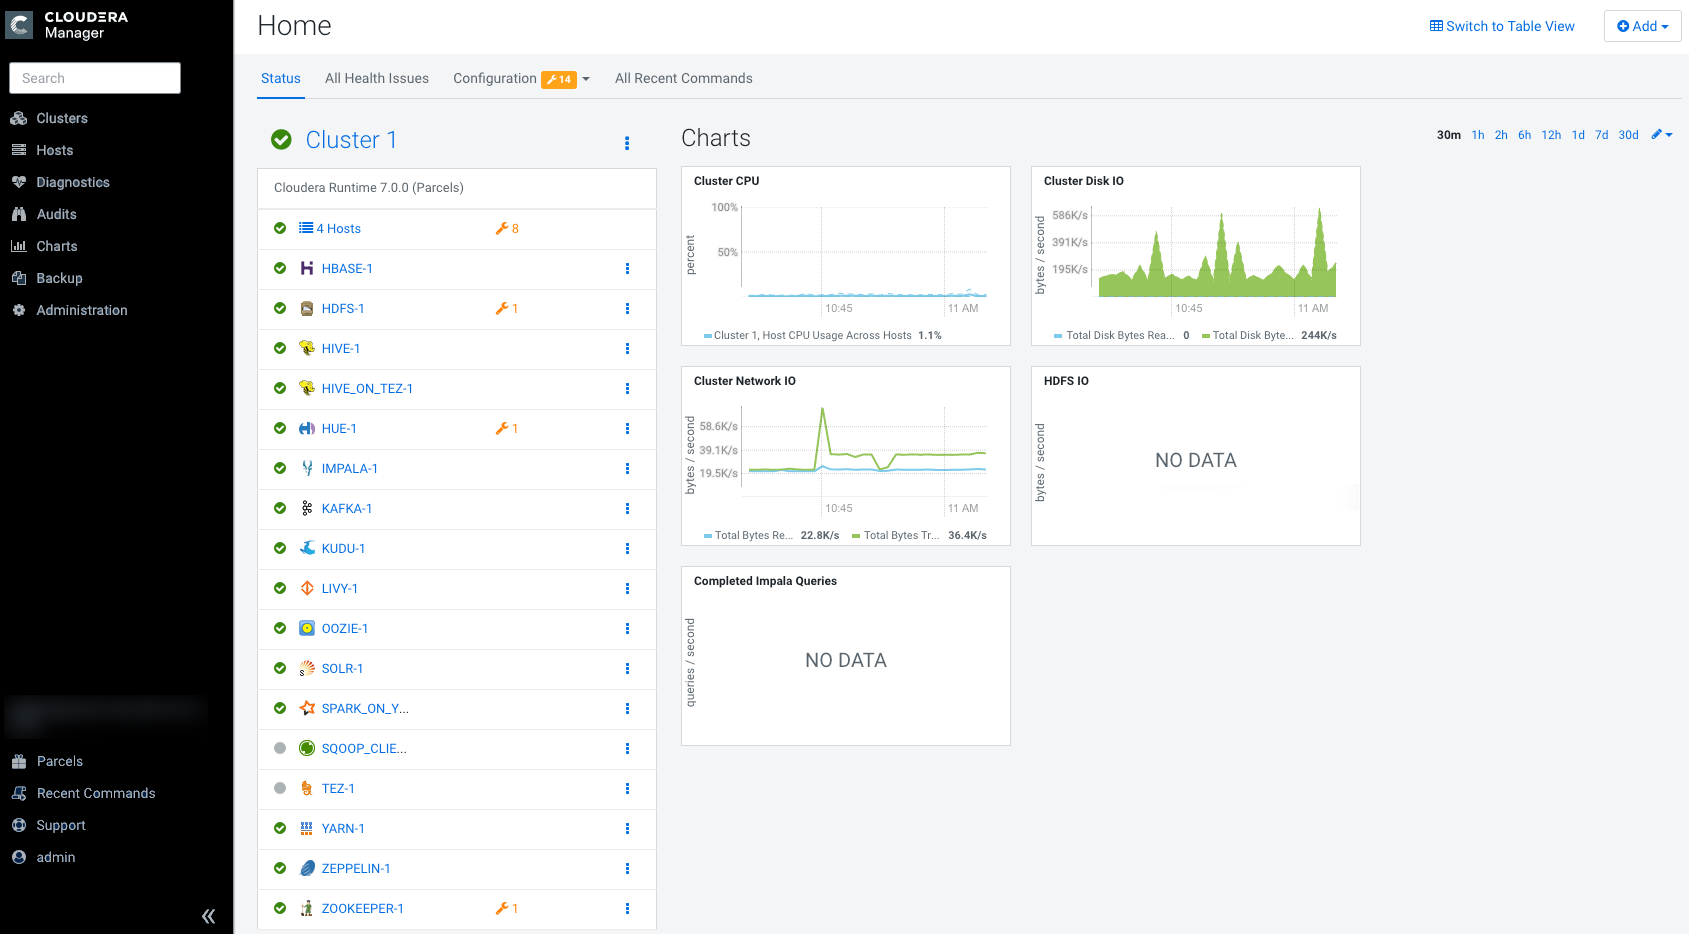
Task: Click the wrench icon beside 4 Hosts
Action: pos(502,229)
